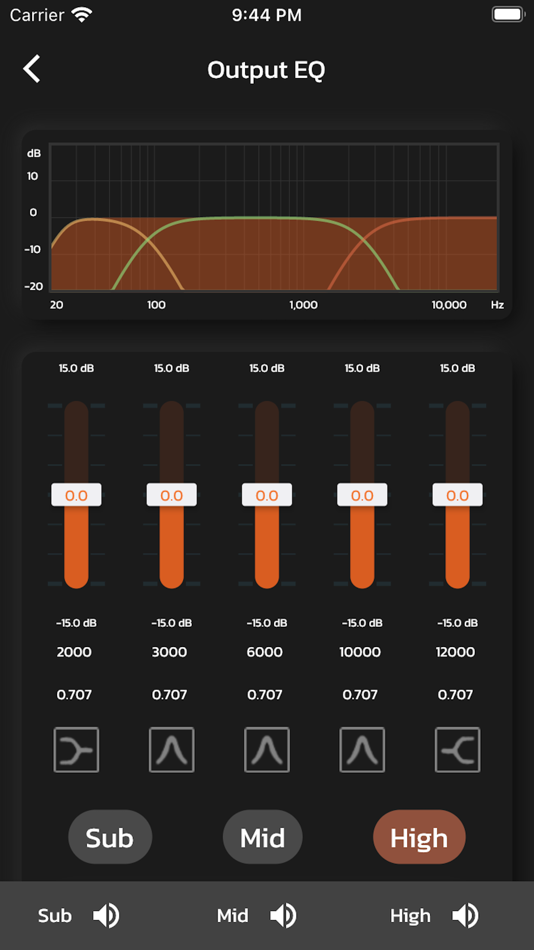Edit the 0.707 Q value under 10000
Viewport: 534px width, 950px height.
(x=360, y=695)
